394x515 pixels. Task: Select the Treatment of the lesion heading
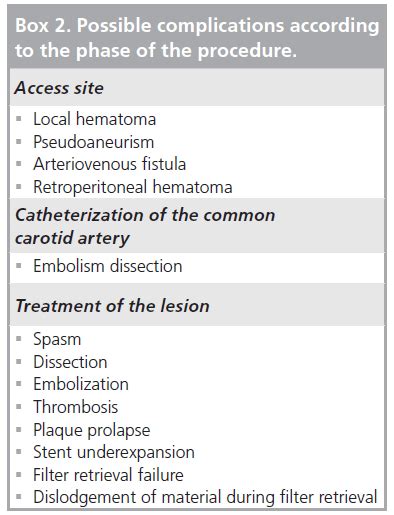click(112, 306)
